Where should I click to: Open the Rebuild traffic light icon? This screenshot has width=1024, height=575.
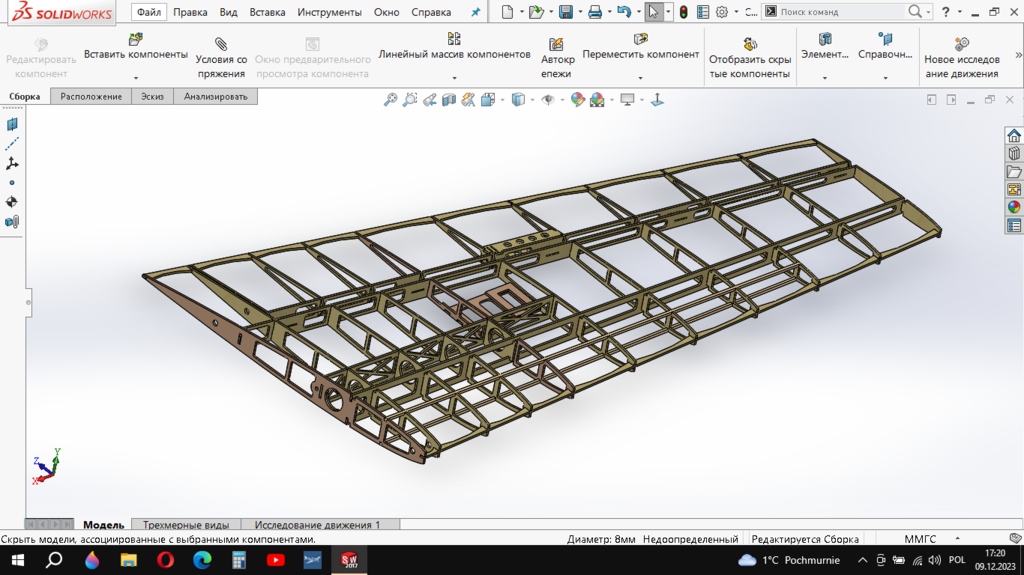point(683,12)
